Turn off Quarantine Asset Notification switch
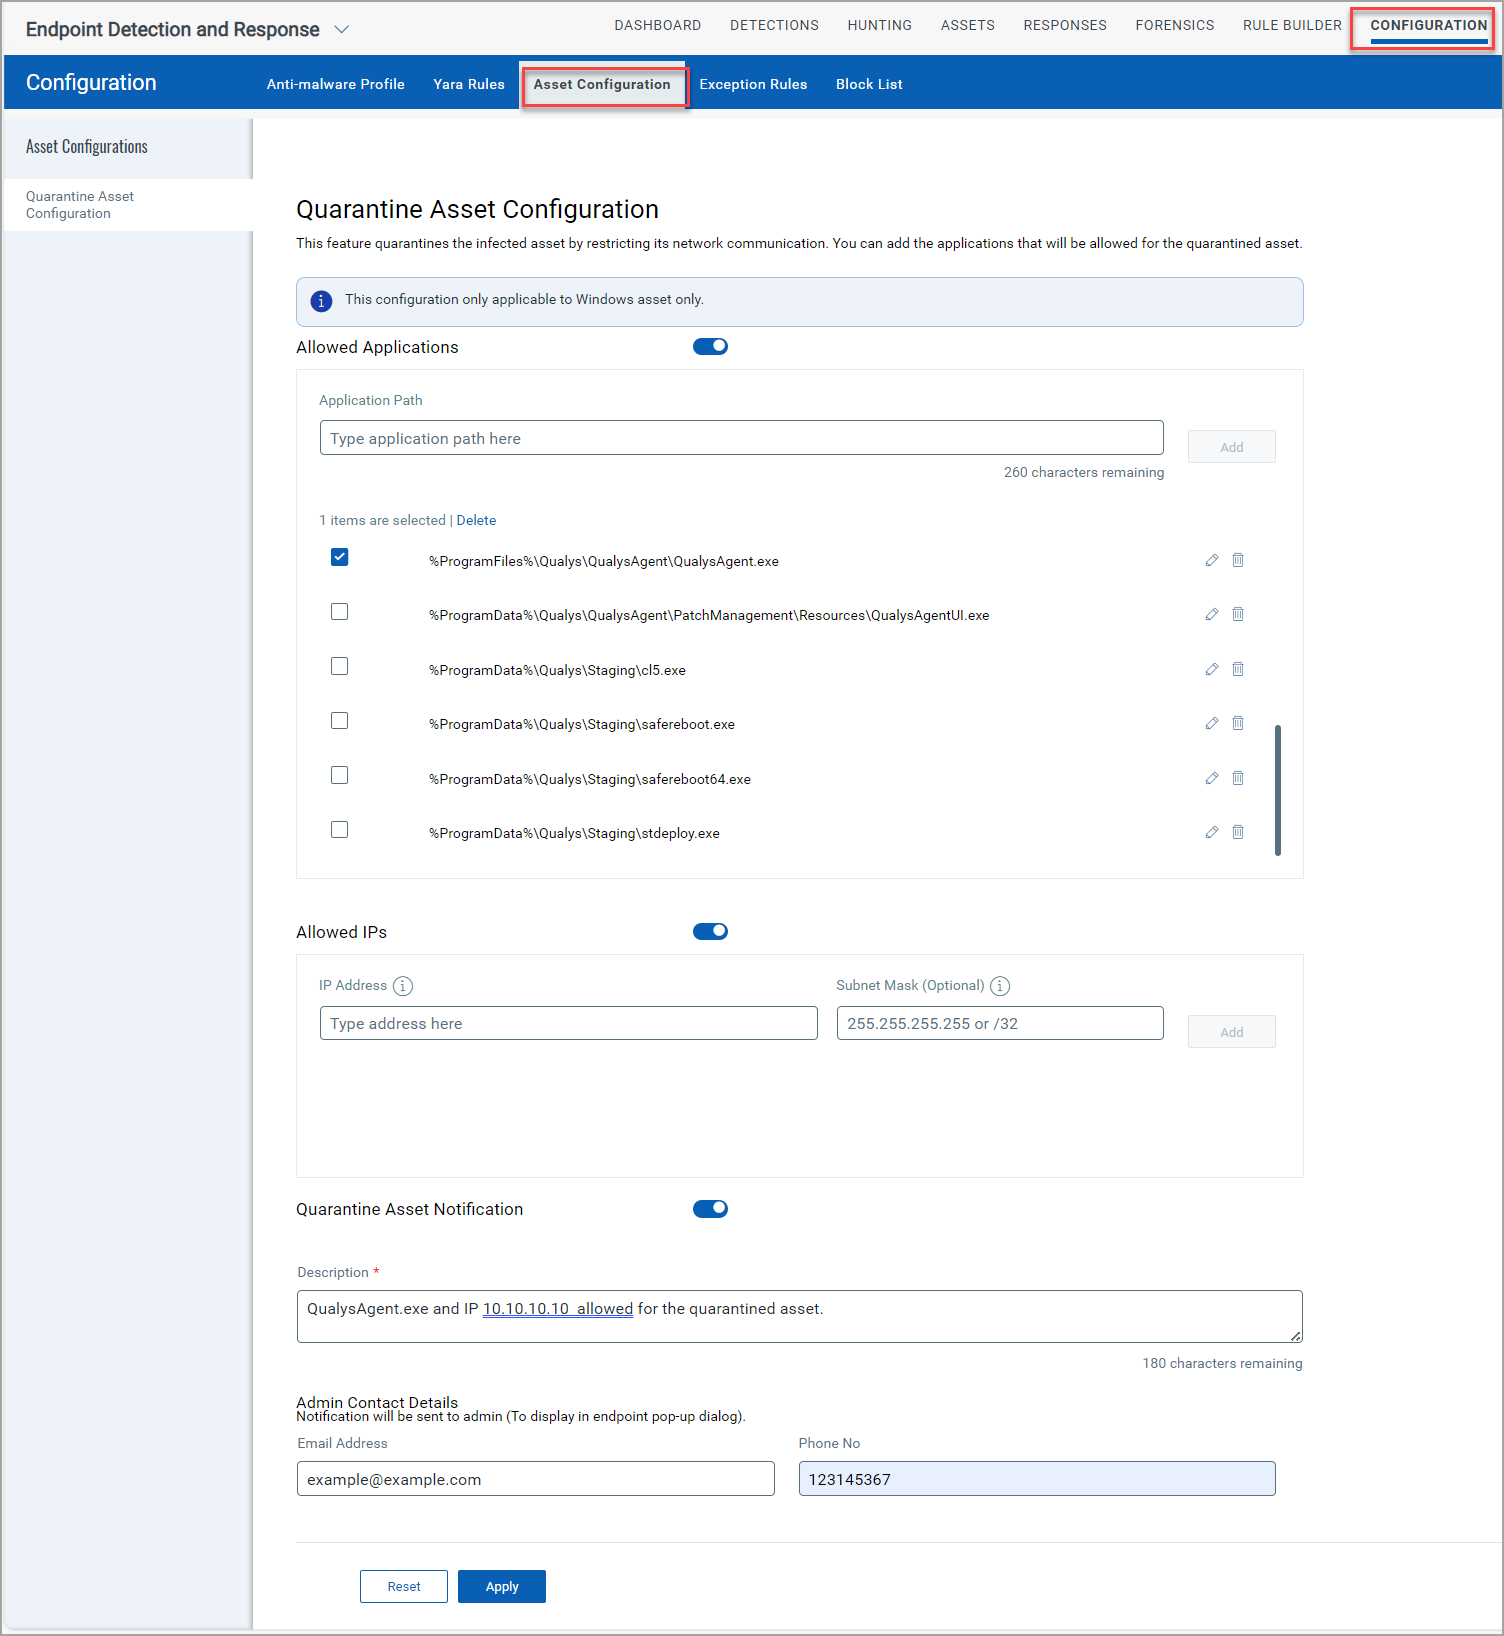1504x1636 pixels. pyautogui.click(x=710, y=1209)
